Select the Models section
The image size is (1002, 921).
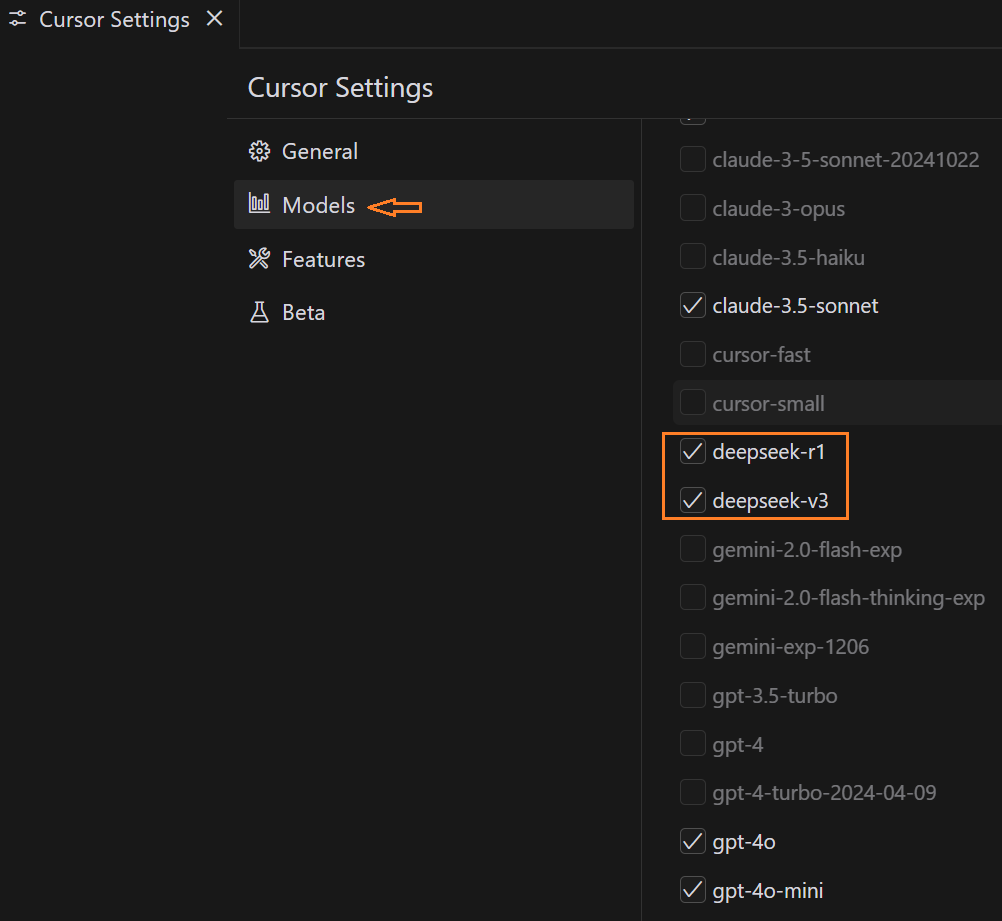pos(433,205)
